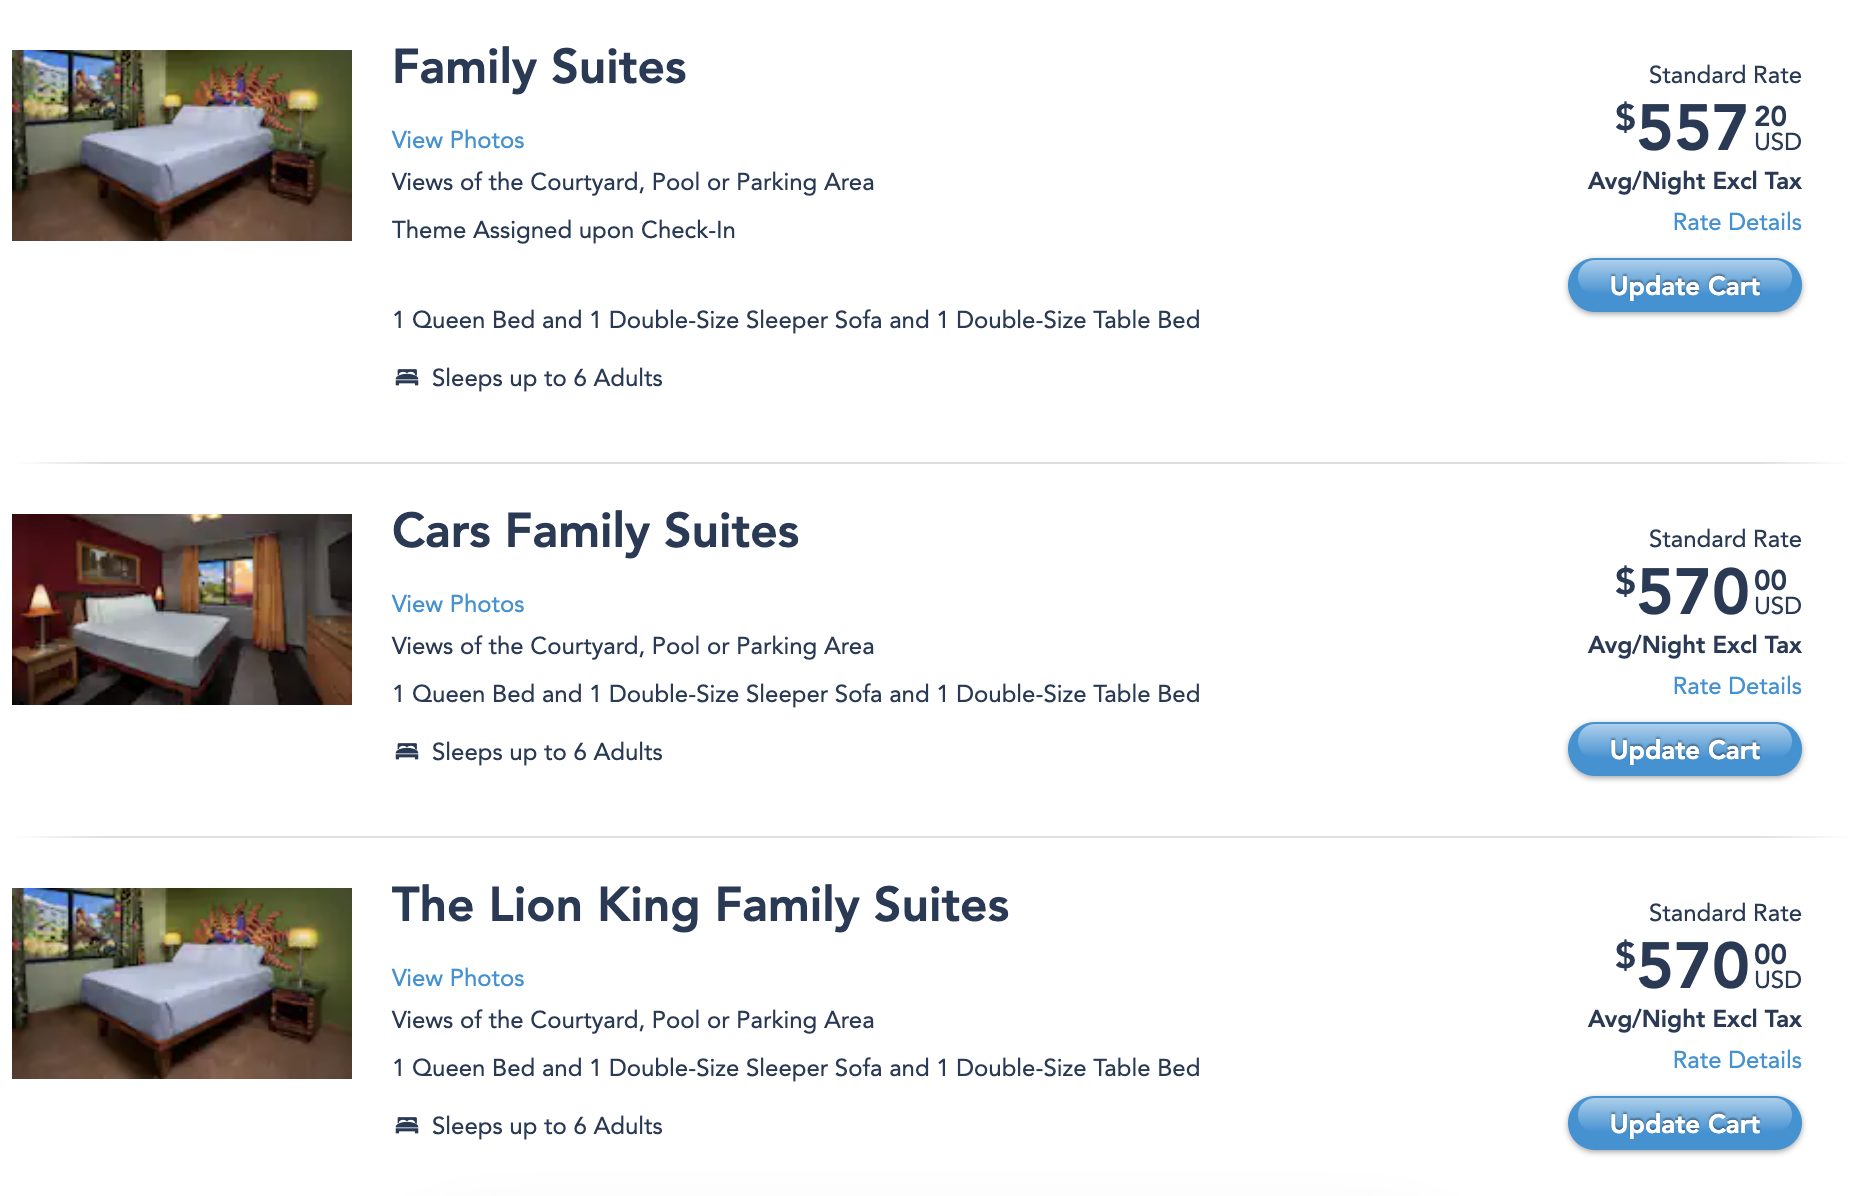Click Theme Assigned upon Check-In text
The height and width of the screenshot is (1196, 1854).
coord(563,230)
